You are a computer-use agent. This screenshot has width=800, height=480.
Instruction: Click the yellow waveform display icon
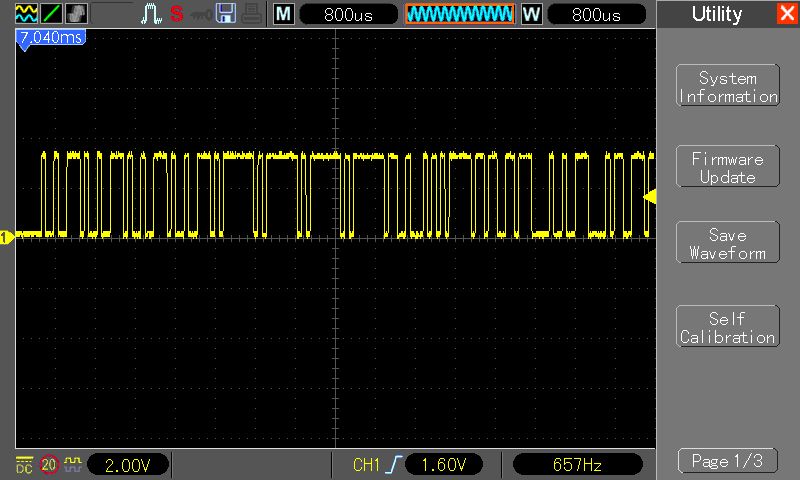point(26,14)
